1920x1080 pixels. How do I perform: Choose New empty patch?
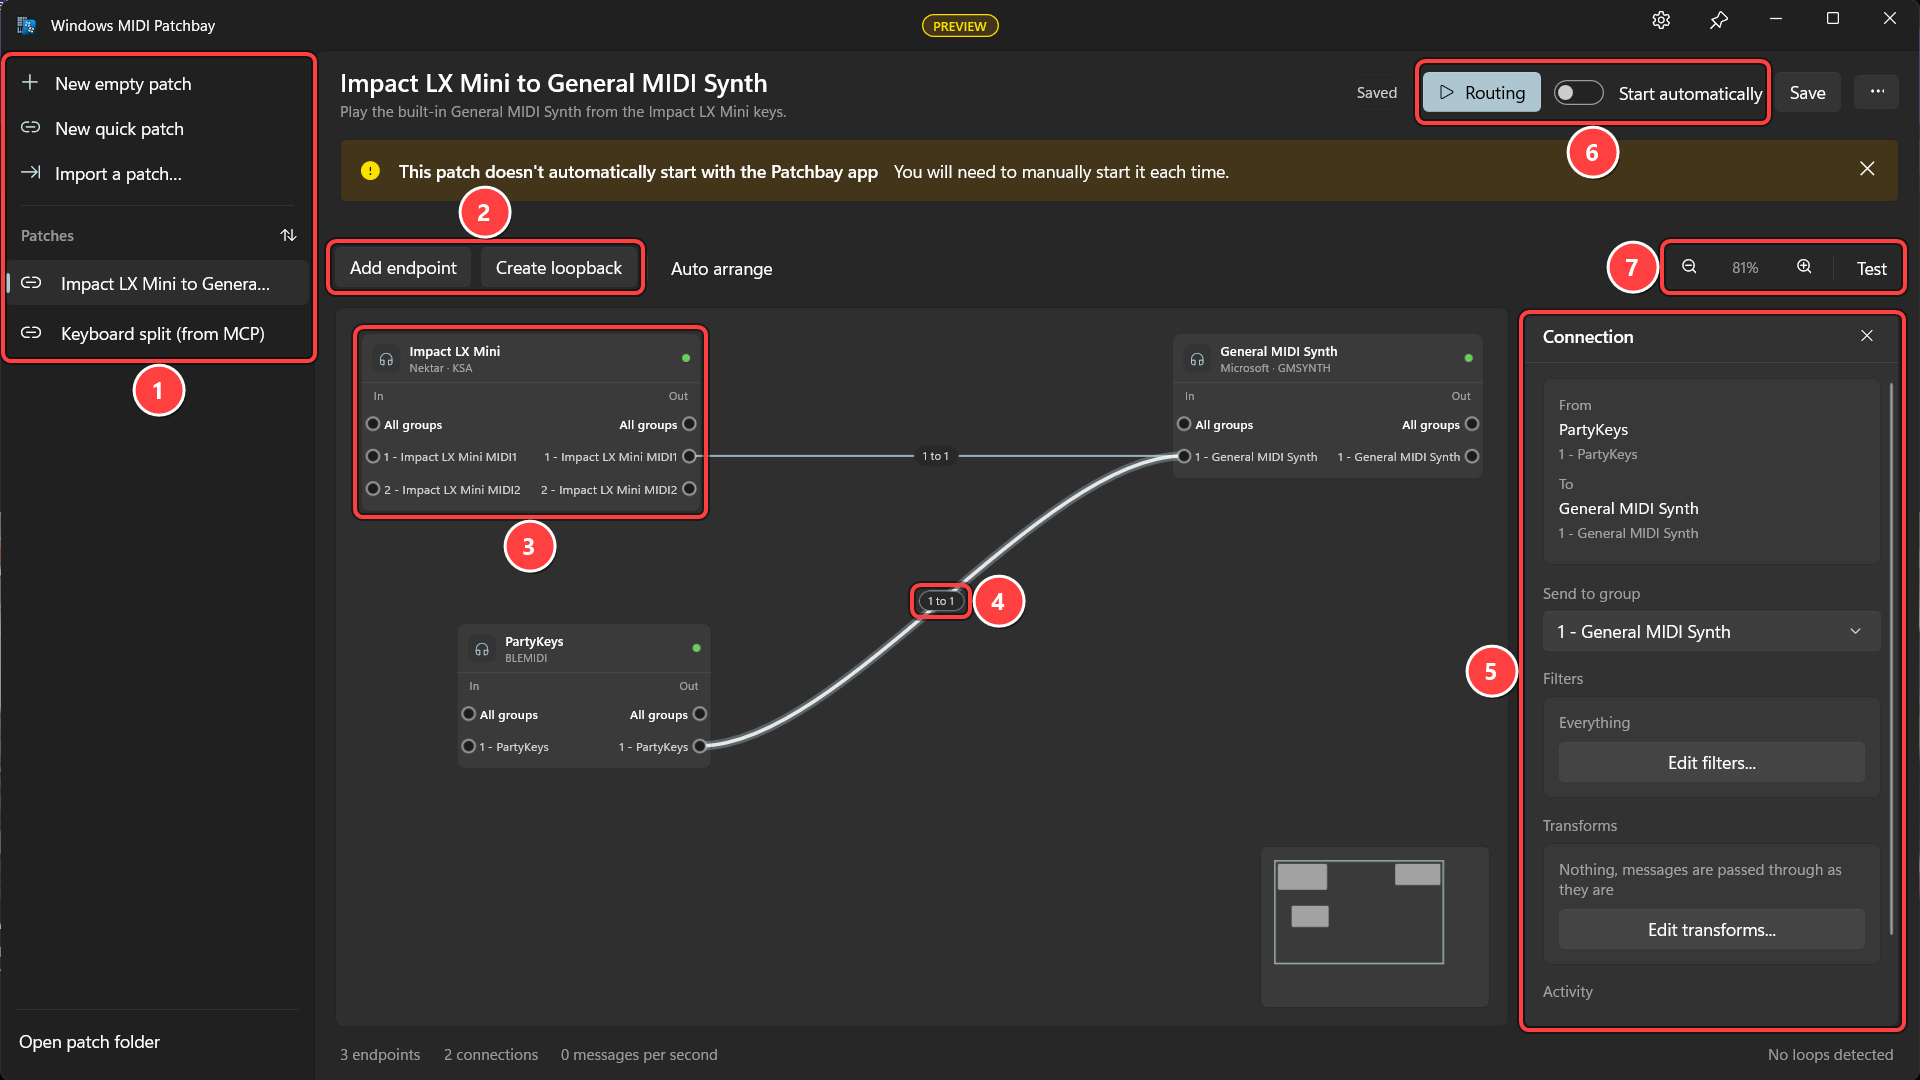(158, 83)
